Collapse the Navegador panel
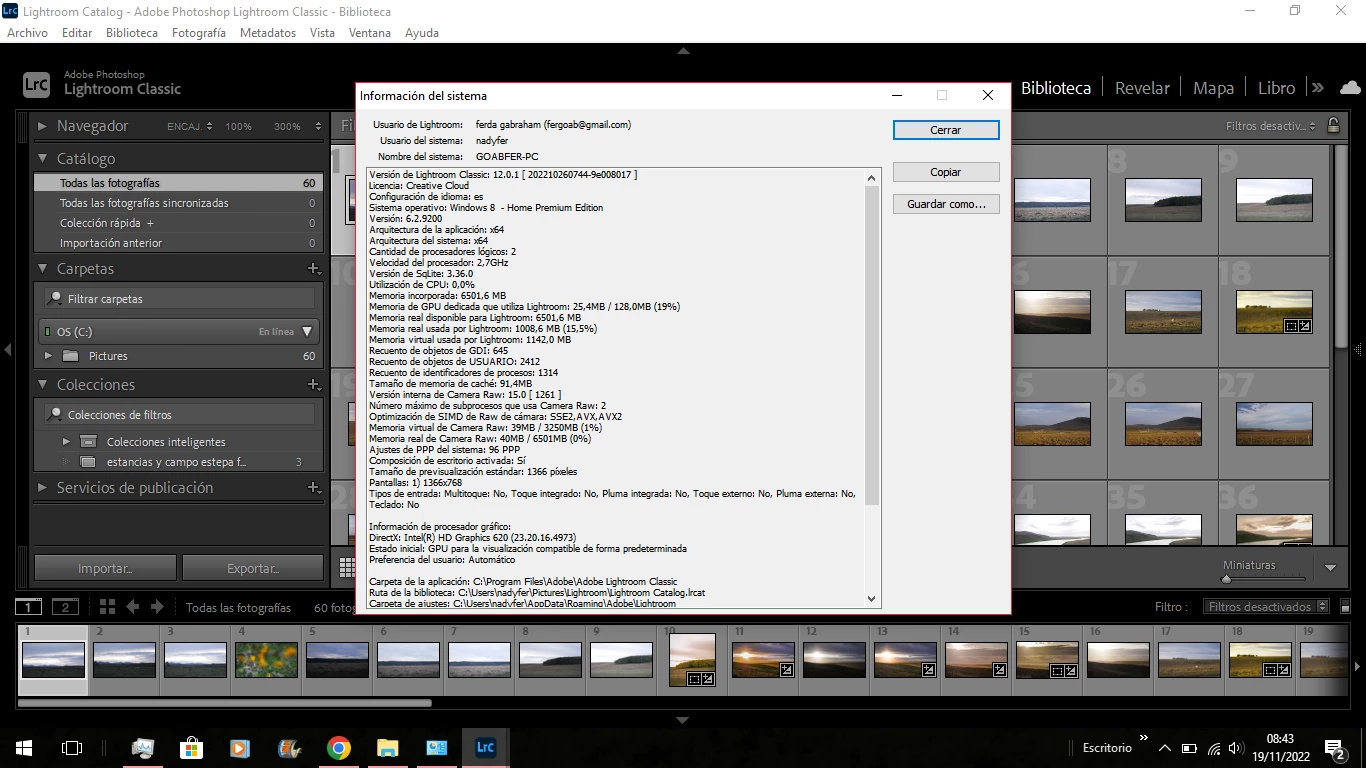The width and height of the screenshot is (1366, 768). tap(42, 126)
